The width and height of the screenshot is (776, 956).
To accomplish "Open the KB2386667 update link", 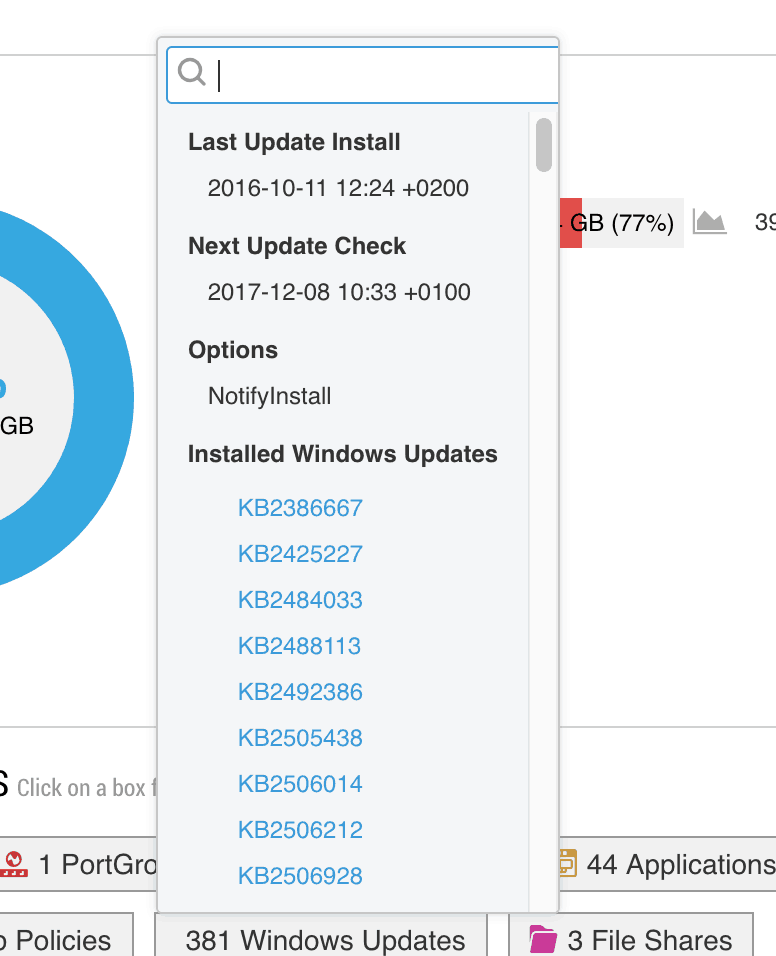I will (x=300, y=508).
